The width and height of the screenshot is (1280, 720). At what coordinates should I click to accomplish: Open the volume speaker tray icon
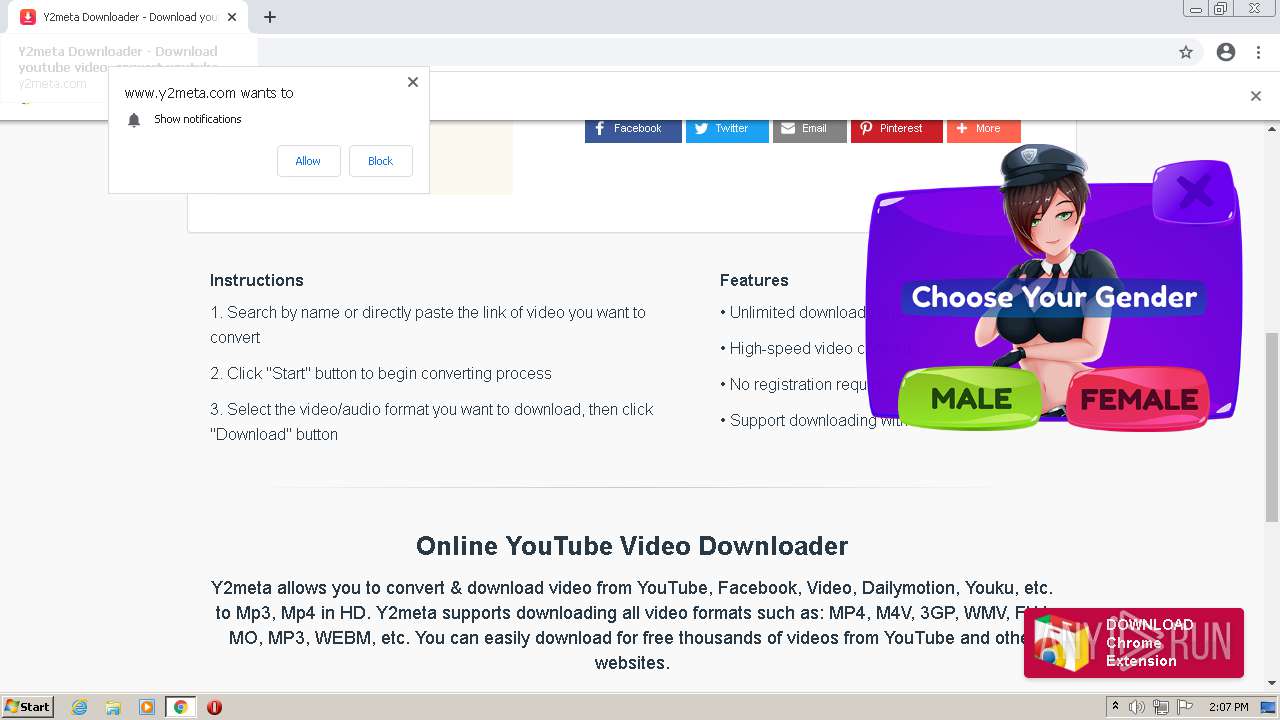[x=1137, y=707]
